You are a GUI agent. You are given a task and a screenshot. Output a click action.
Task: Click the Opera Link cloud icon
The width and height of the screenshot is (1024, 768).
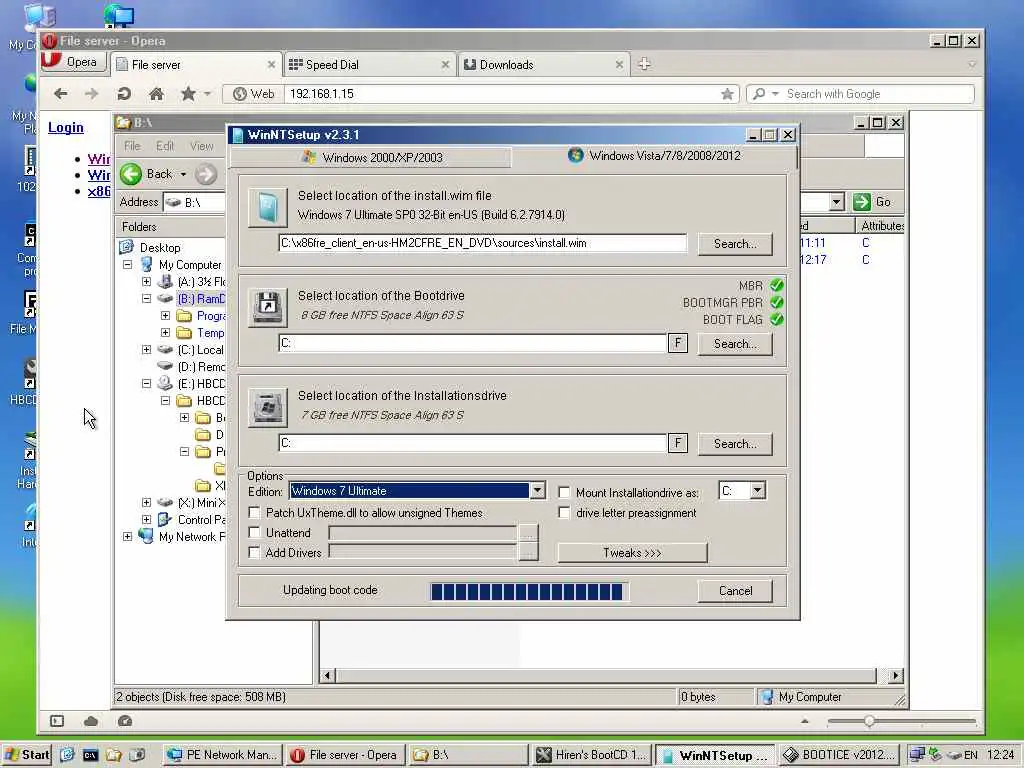point(91,721)
